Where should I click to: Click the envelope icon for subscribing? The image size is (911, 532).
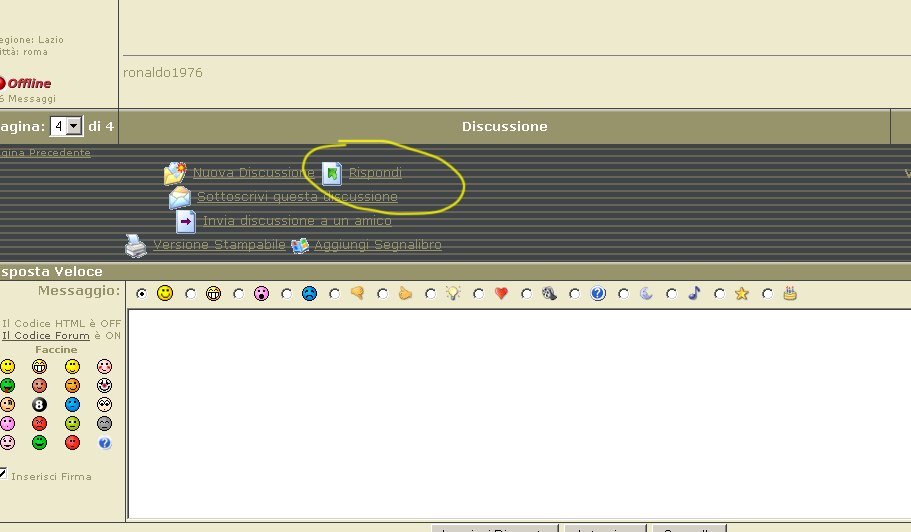click(180, 197)
